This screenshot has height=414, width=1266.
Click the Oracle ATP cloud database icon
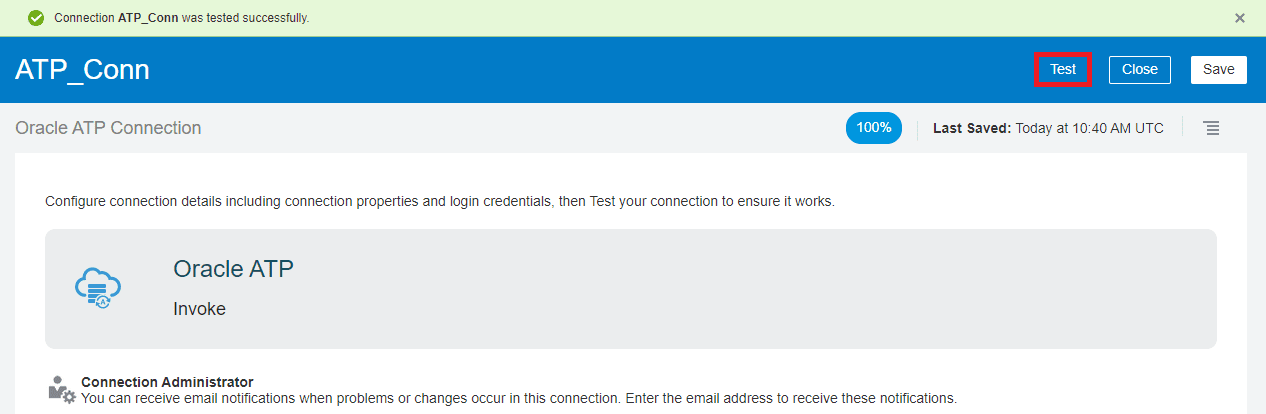pyautogui.click(x=98, y=288)
